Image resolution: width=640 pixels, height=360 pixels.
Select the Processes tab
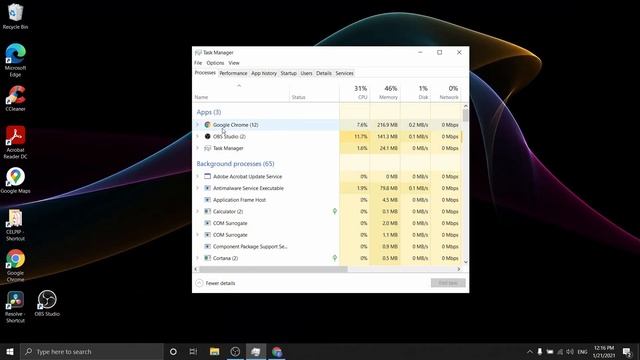pyautogui.click(x=205, y=73)
